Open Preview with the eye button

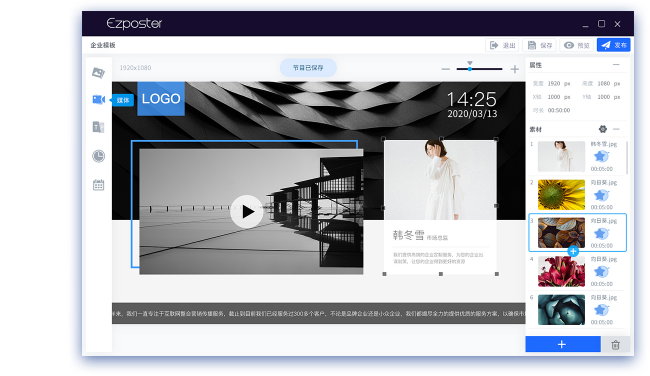(577, 45)
